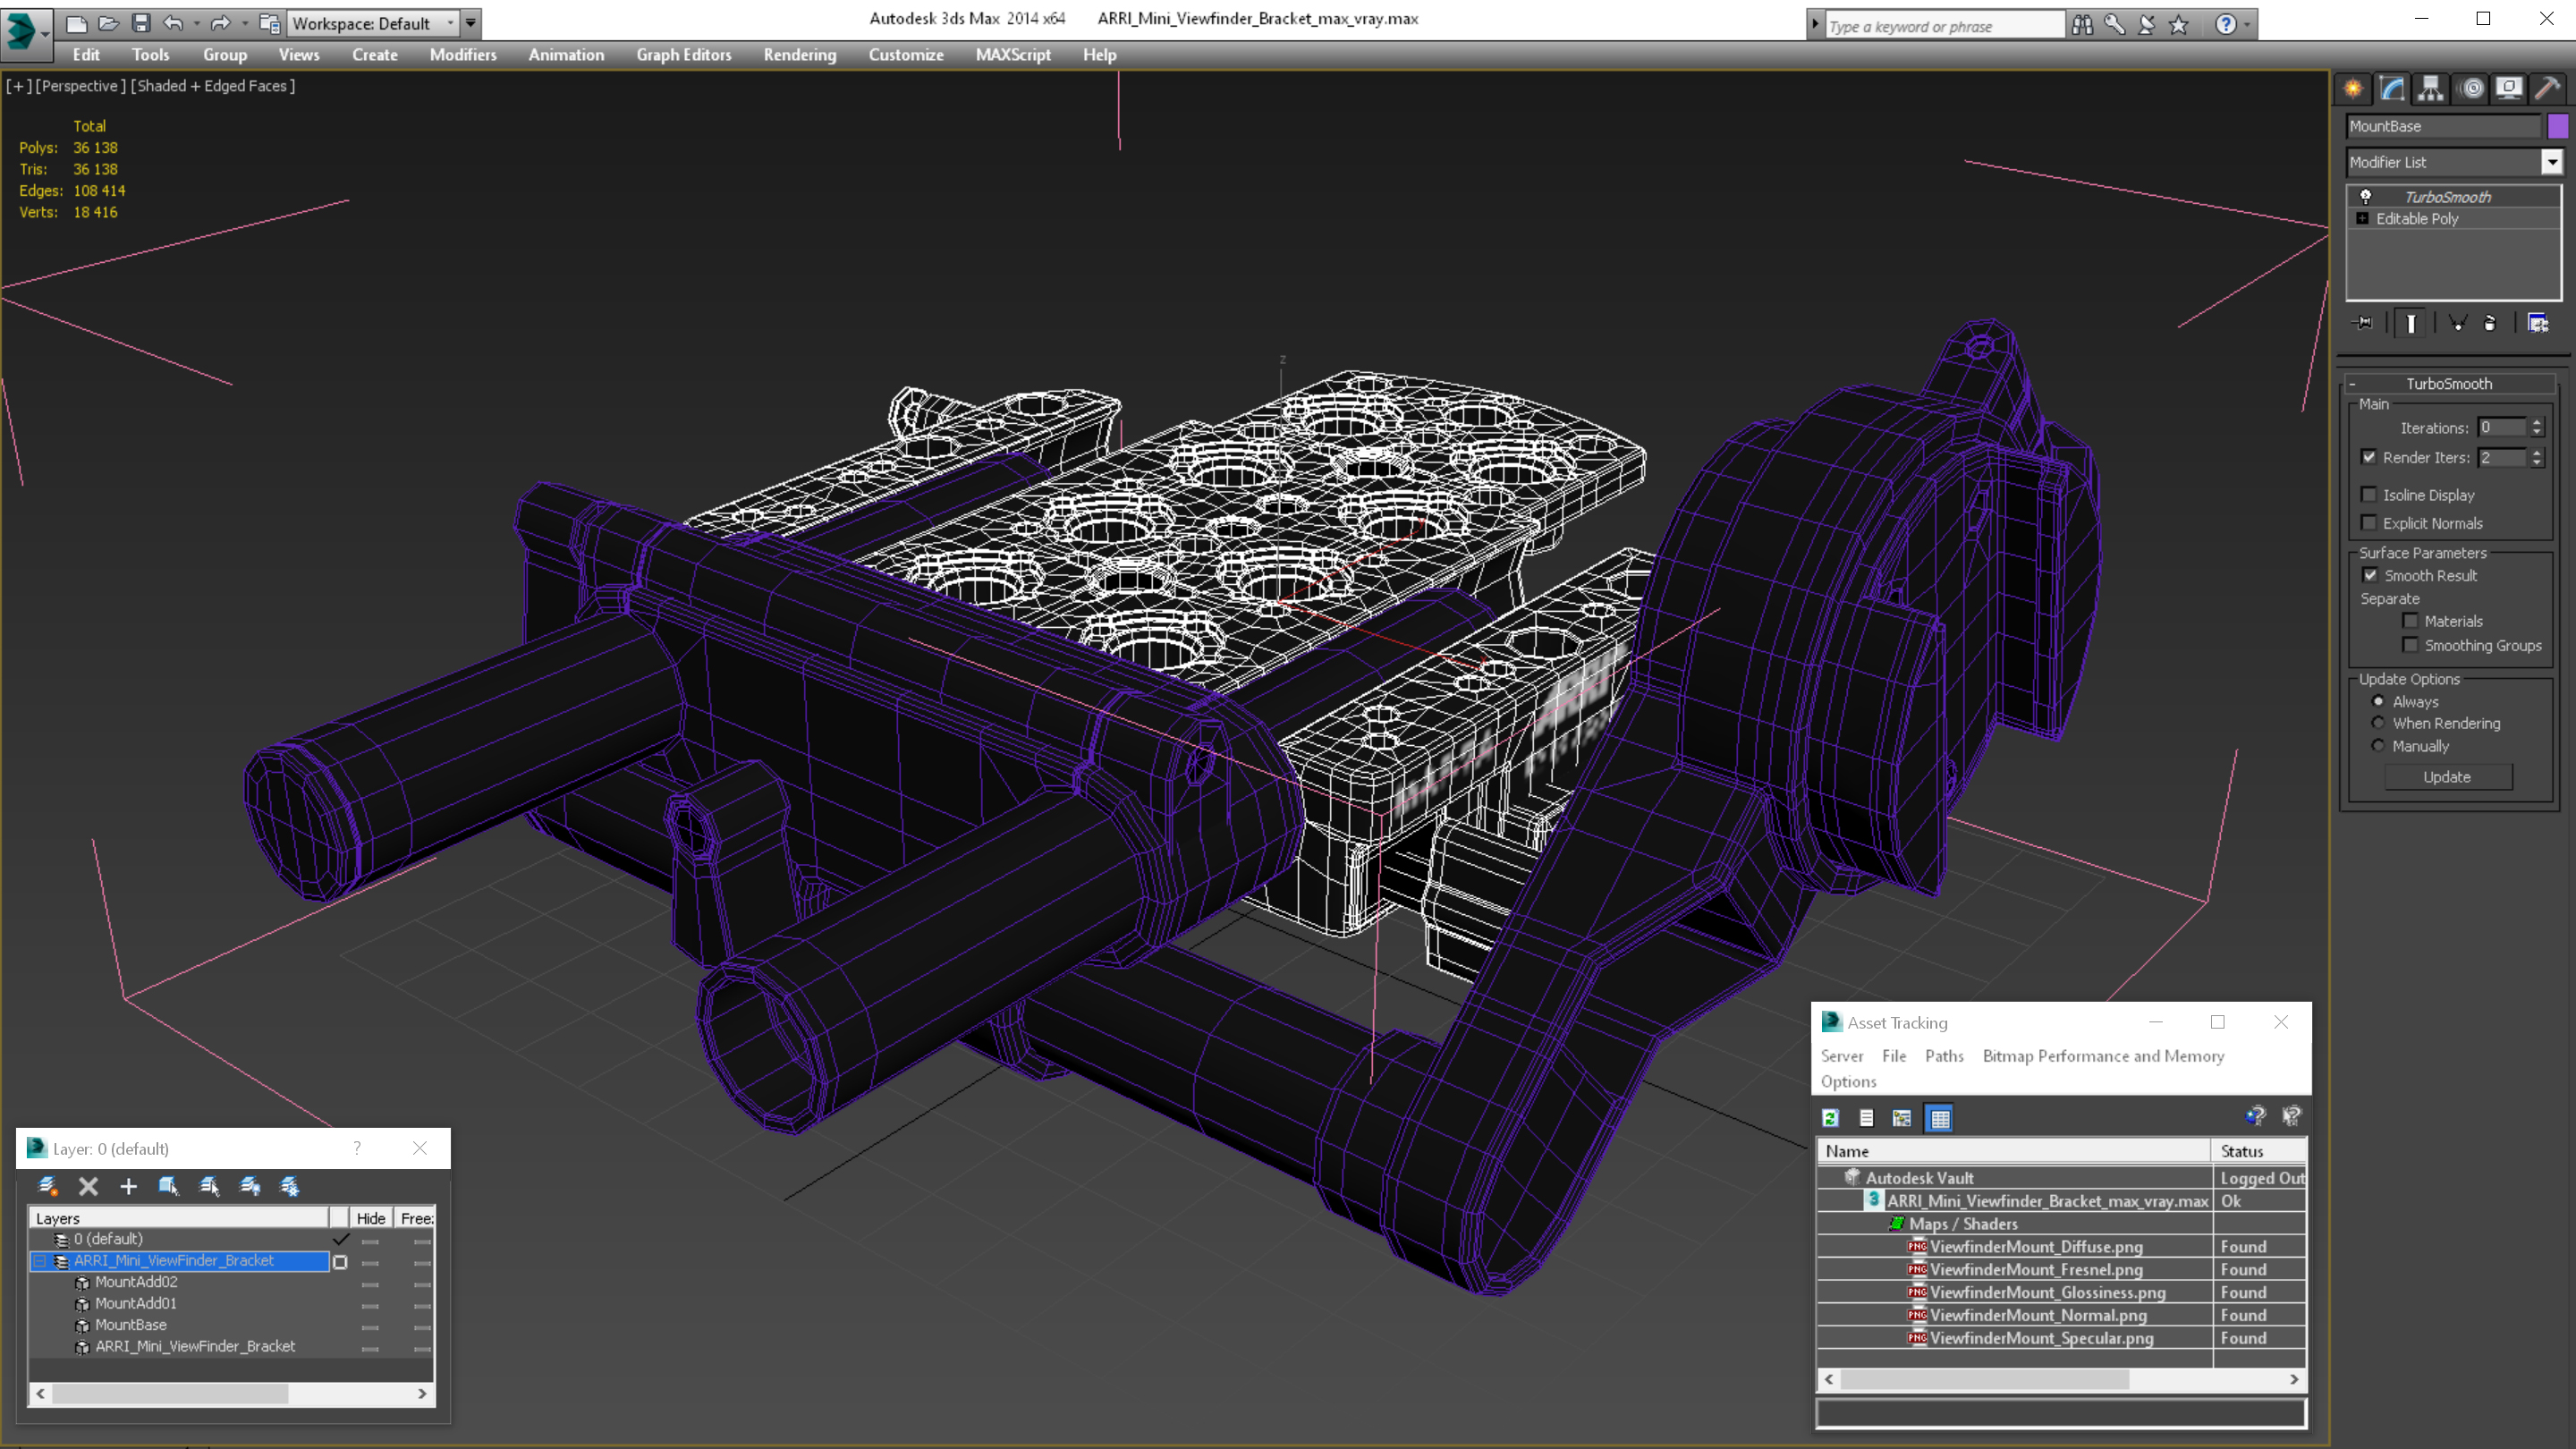Open the Create command panel tab
The height and width of the screenshot is (1449, 2576).
pyautogui.click(x=2353, y=88)
